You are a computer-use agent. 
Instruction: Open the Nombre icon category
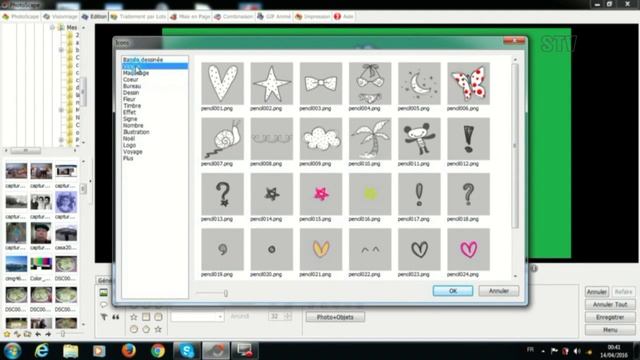133,125
